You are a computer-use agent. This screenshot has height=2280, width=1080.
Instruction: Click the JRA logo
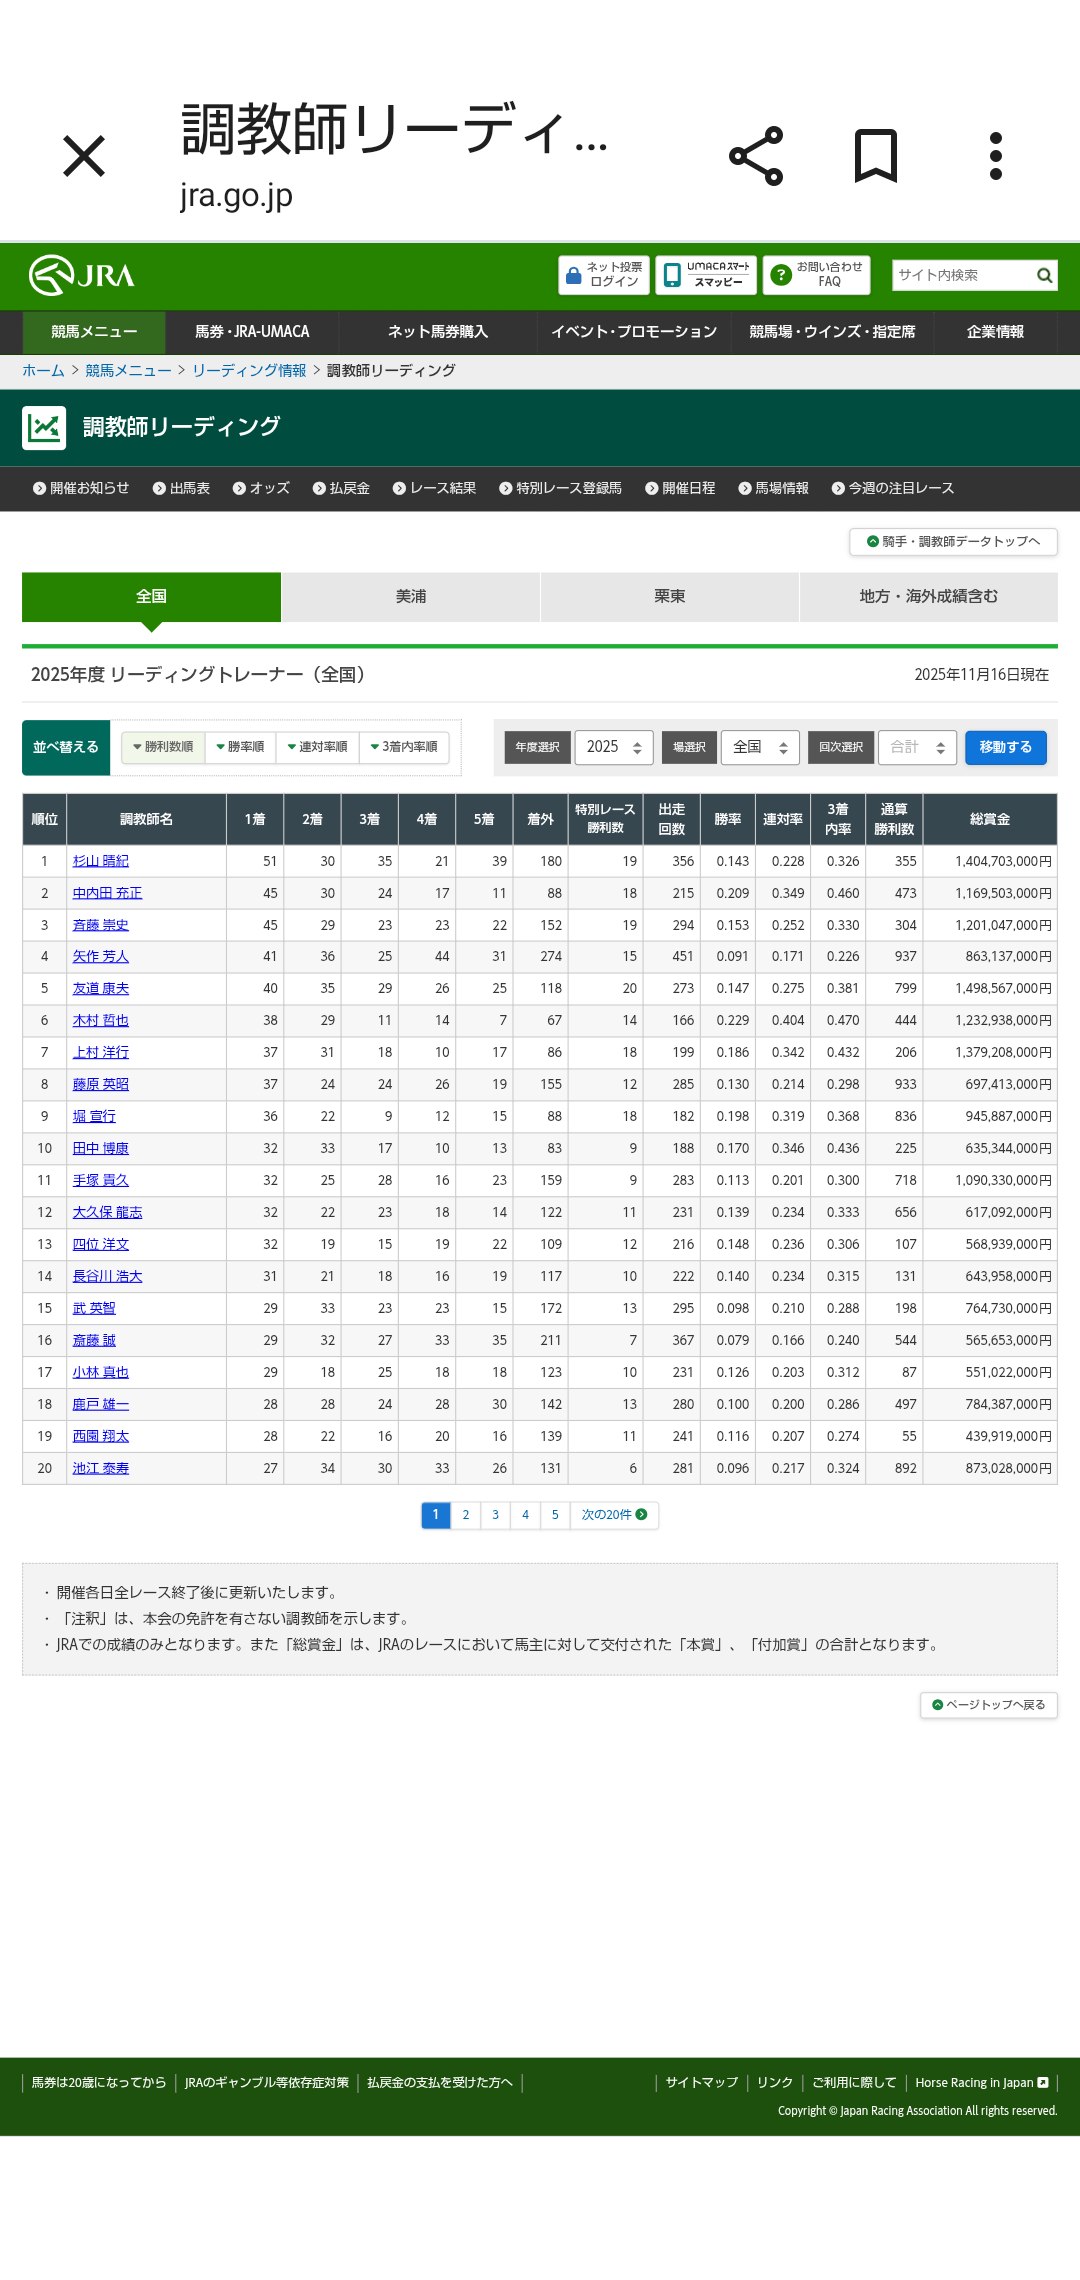coord(82,275)
